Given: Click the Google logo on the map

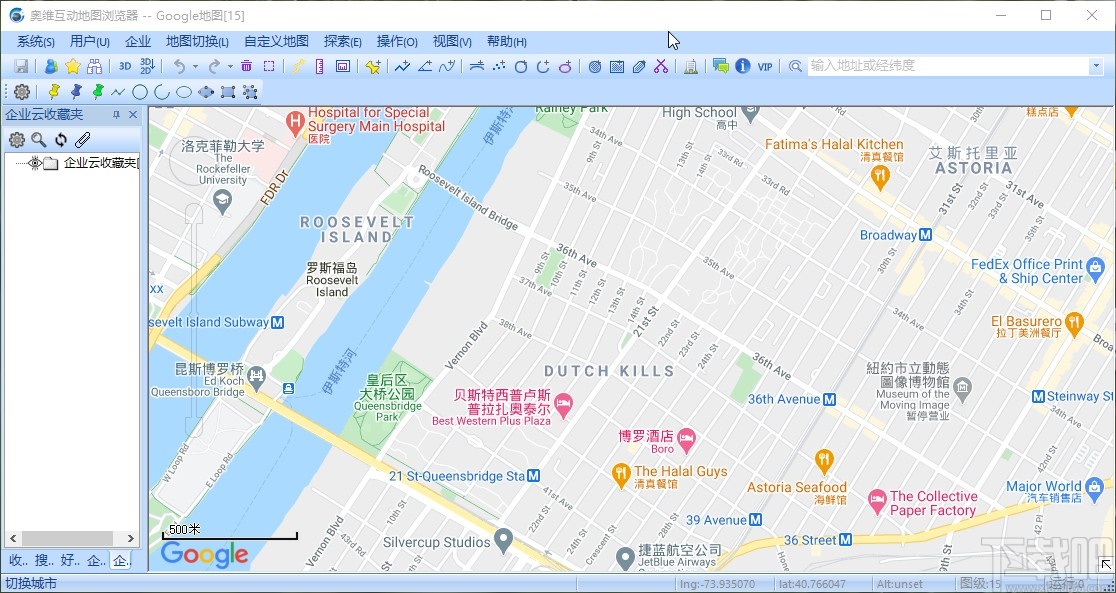Looking at the screenshot, I should 203,555.
